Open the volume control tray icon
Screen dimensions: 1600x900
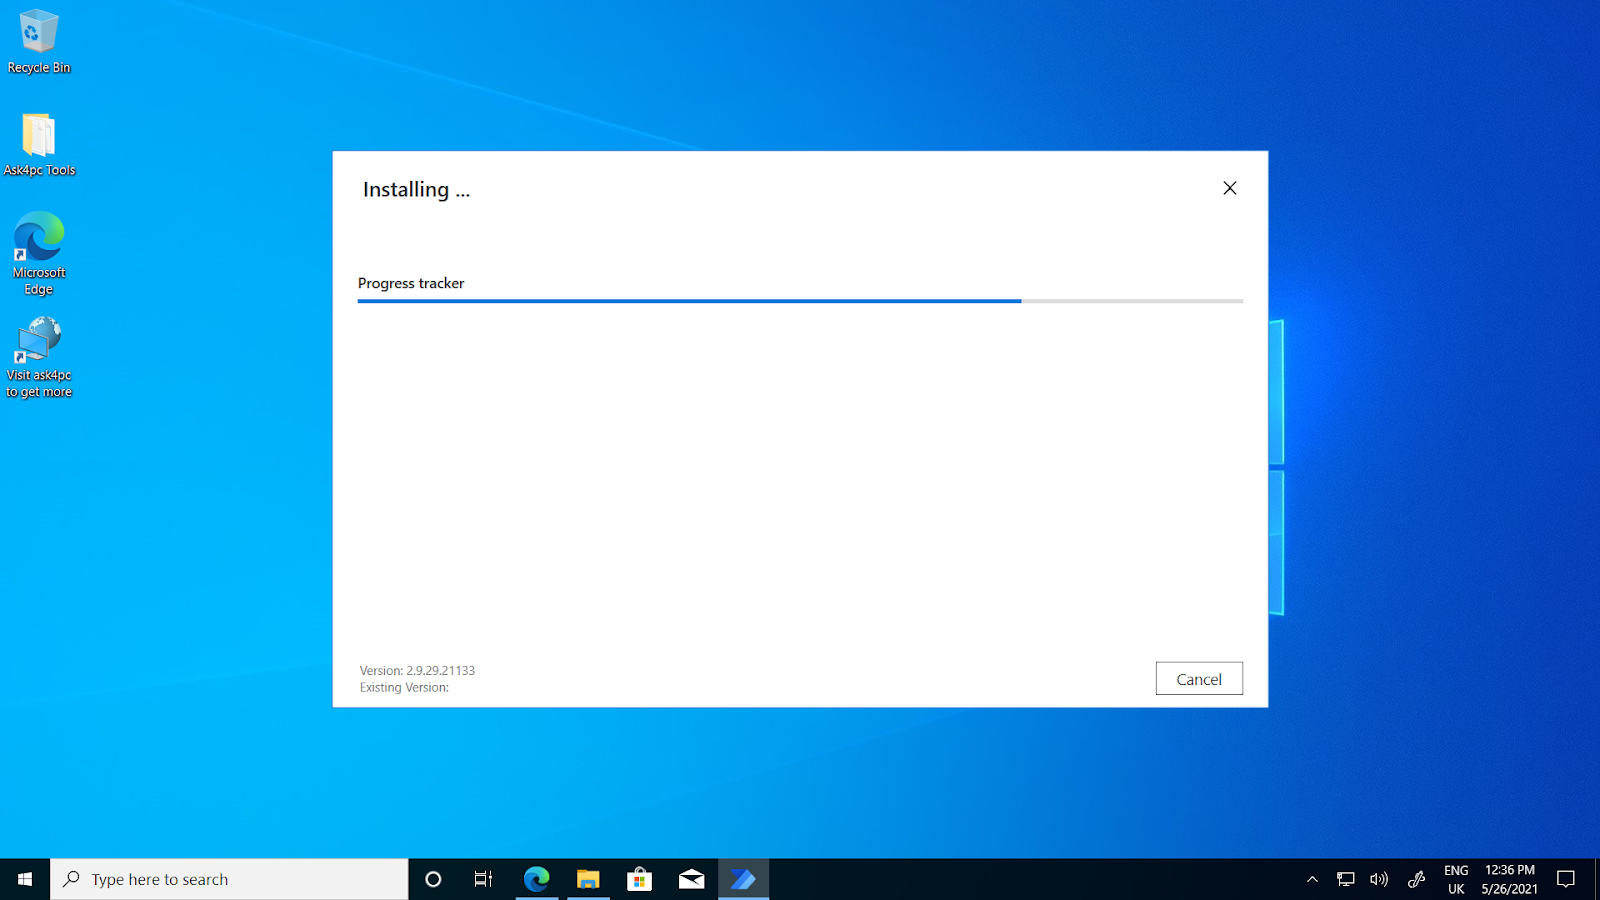coord(1379,879)
